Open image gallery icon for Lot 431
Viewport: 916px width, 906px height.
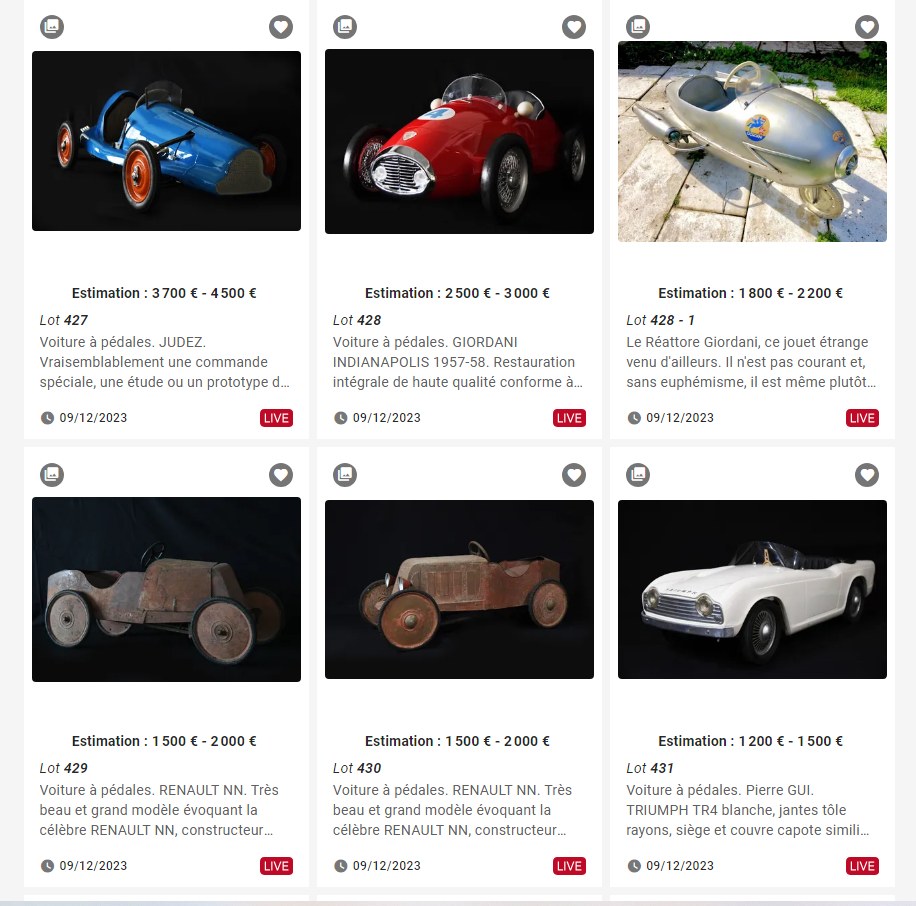coord(638,475)
